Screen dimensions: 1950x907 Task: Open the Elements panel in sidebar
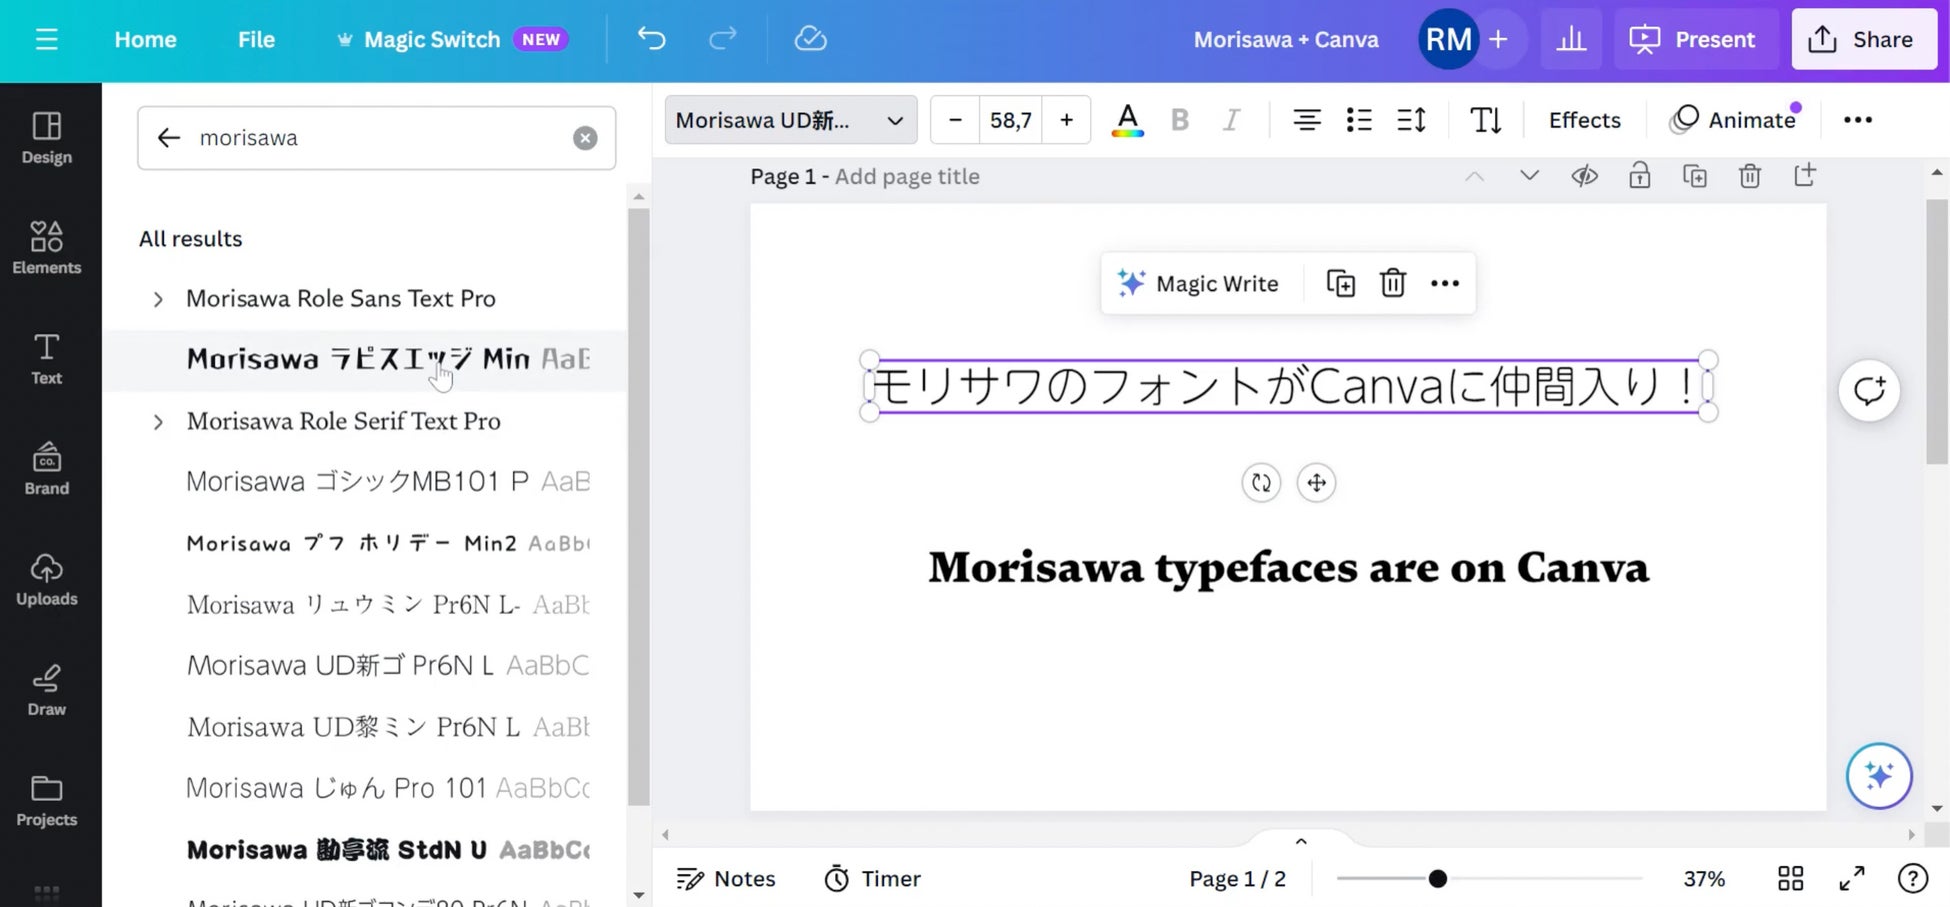pos(46,247)
